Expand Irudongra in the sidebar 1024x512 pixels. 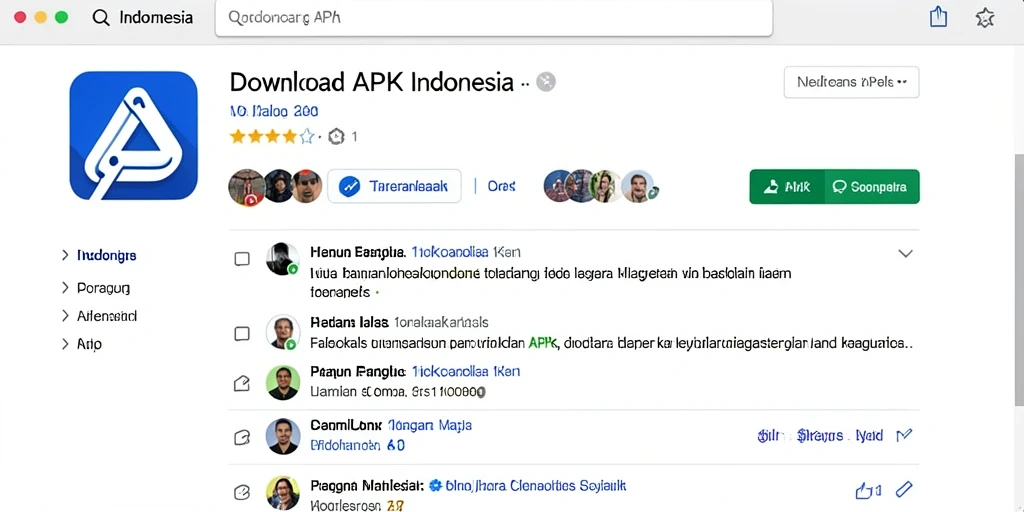[65, 255]
